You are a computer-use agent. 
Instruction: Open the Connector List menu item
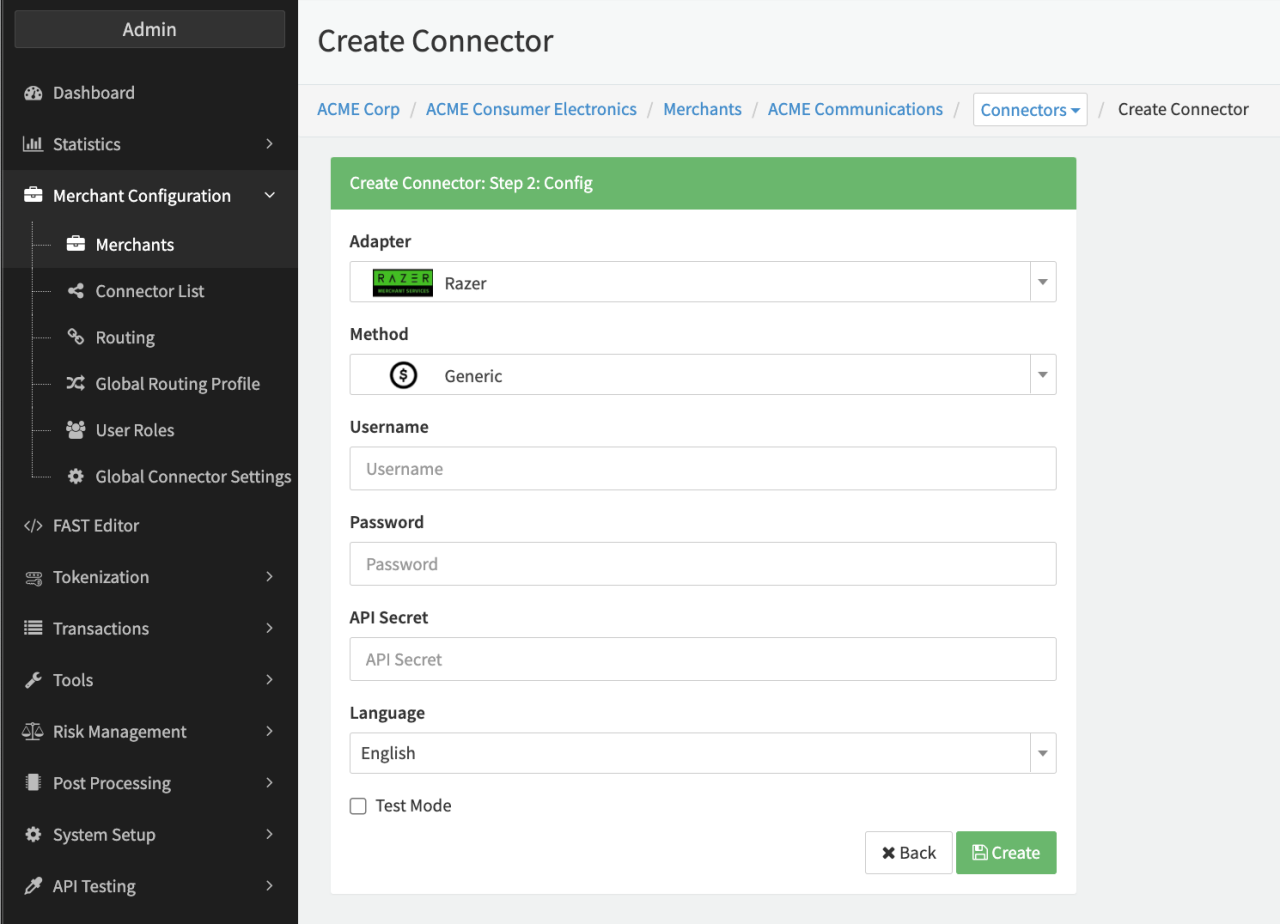click(x=149, y=291)
